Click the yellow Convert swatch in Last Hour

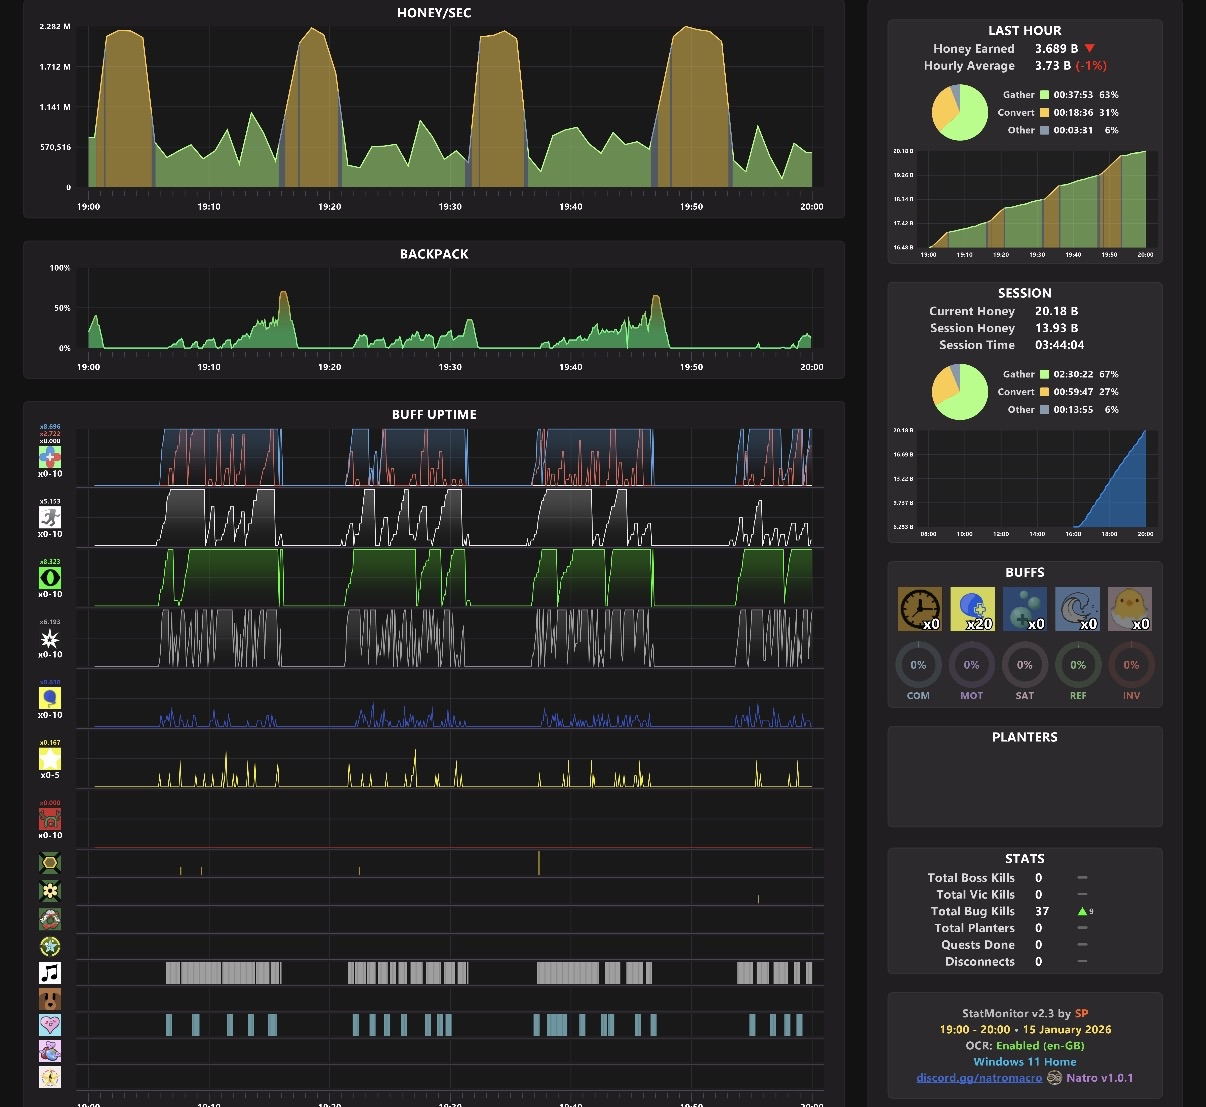coord(1044,113)
